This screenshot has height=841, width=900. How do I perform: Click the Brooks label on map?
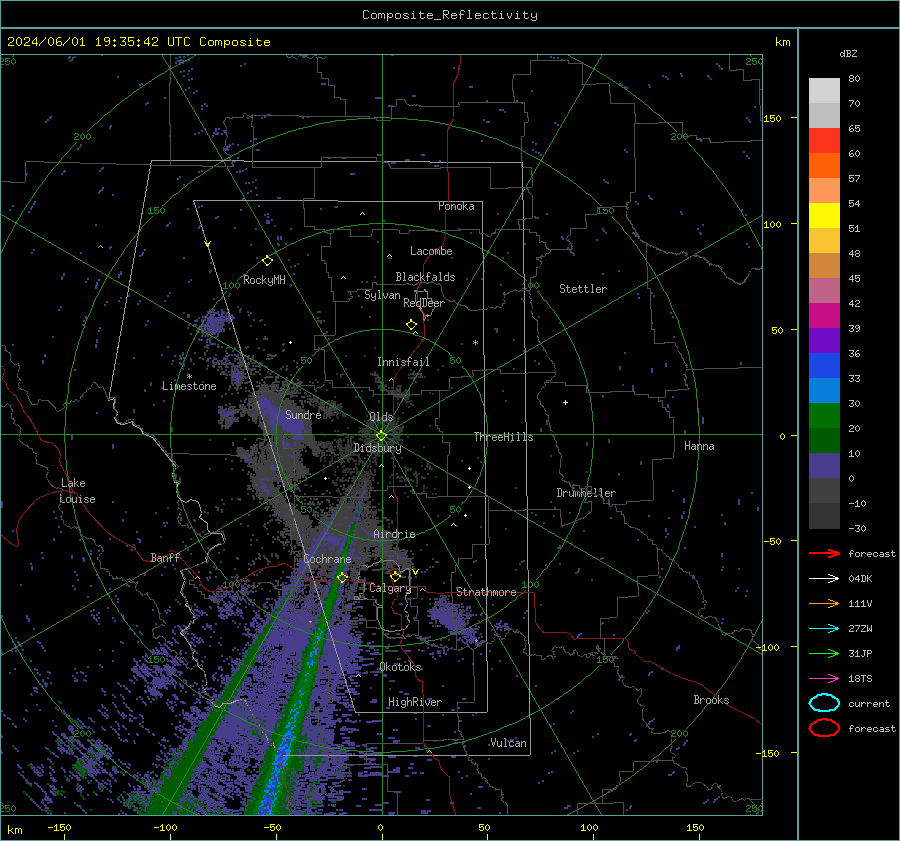(711, 700)
